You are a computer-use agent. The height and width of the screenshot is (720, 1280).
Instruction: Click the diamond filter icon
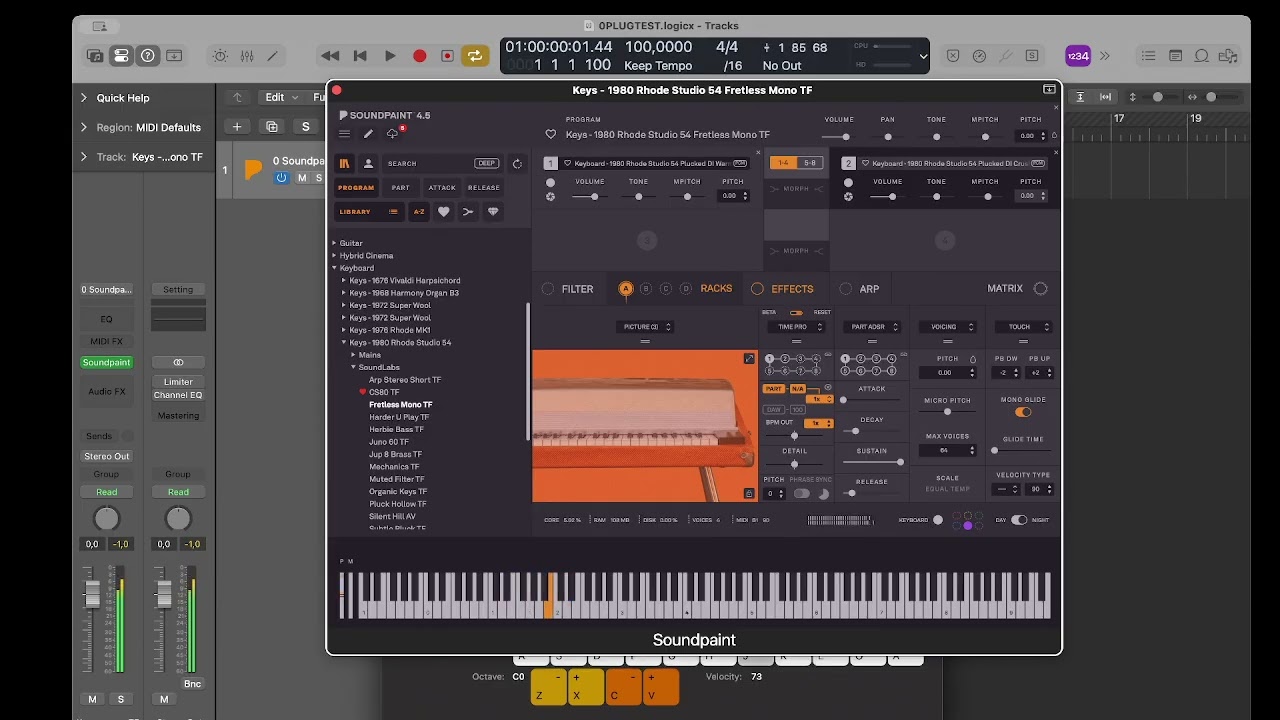pyautogui.click(x=492, y=212)
